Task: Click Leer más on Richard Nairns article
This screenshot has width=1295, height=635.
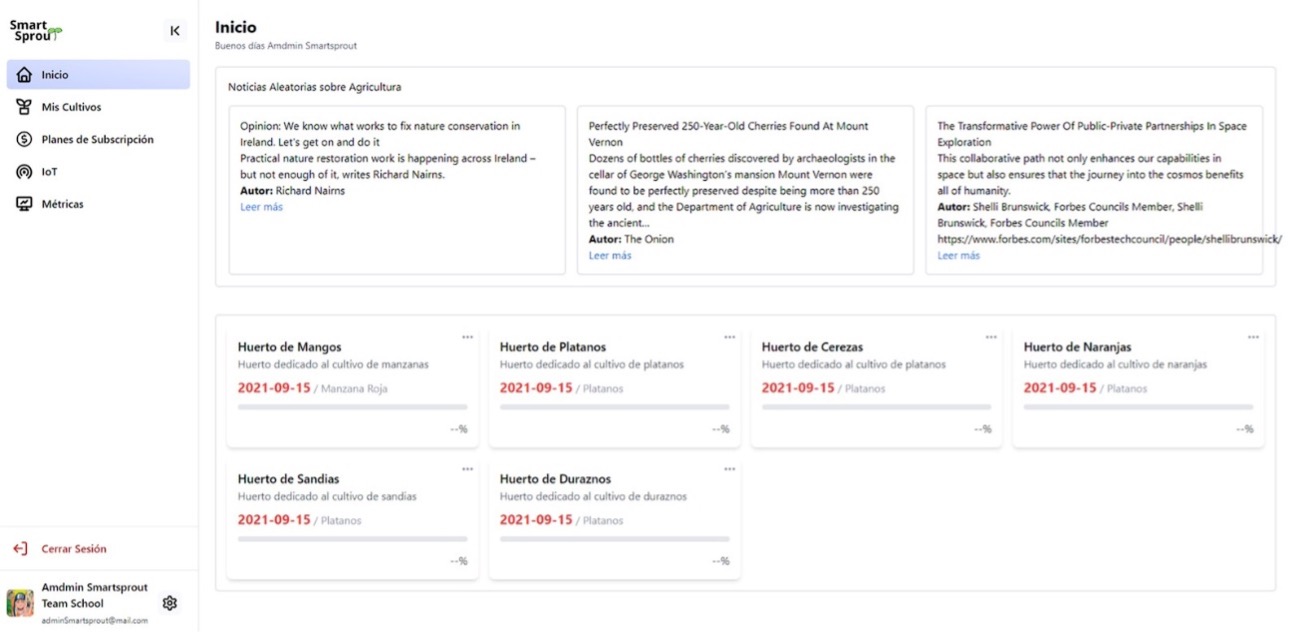Action: coord(261,207)
